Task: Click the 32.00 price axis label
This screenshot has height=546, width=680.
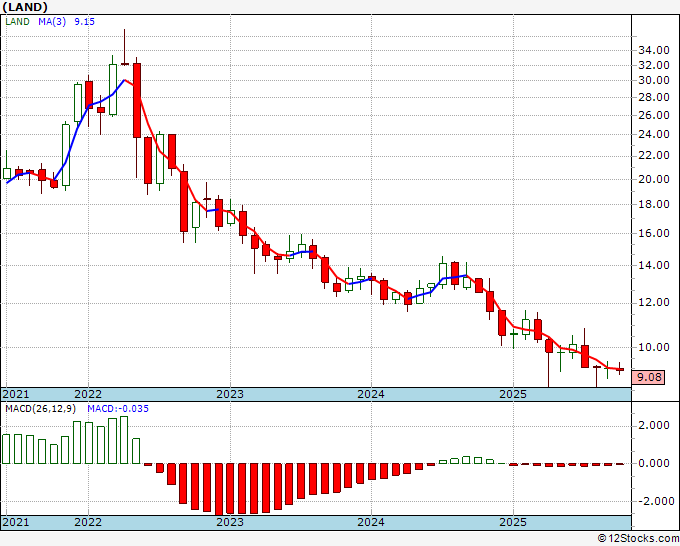Action: coord(654,65)
